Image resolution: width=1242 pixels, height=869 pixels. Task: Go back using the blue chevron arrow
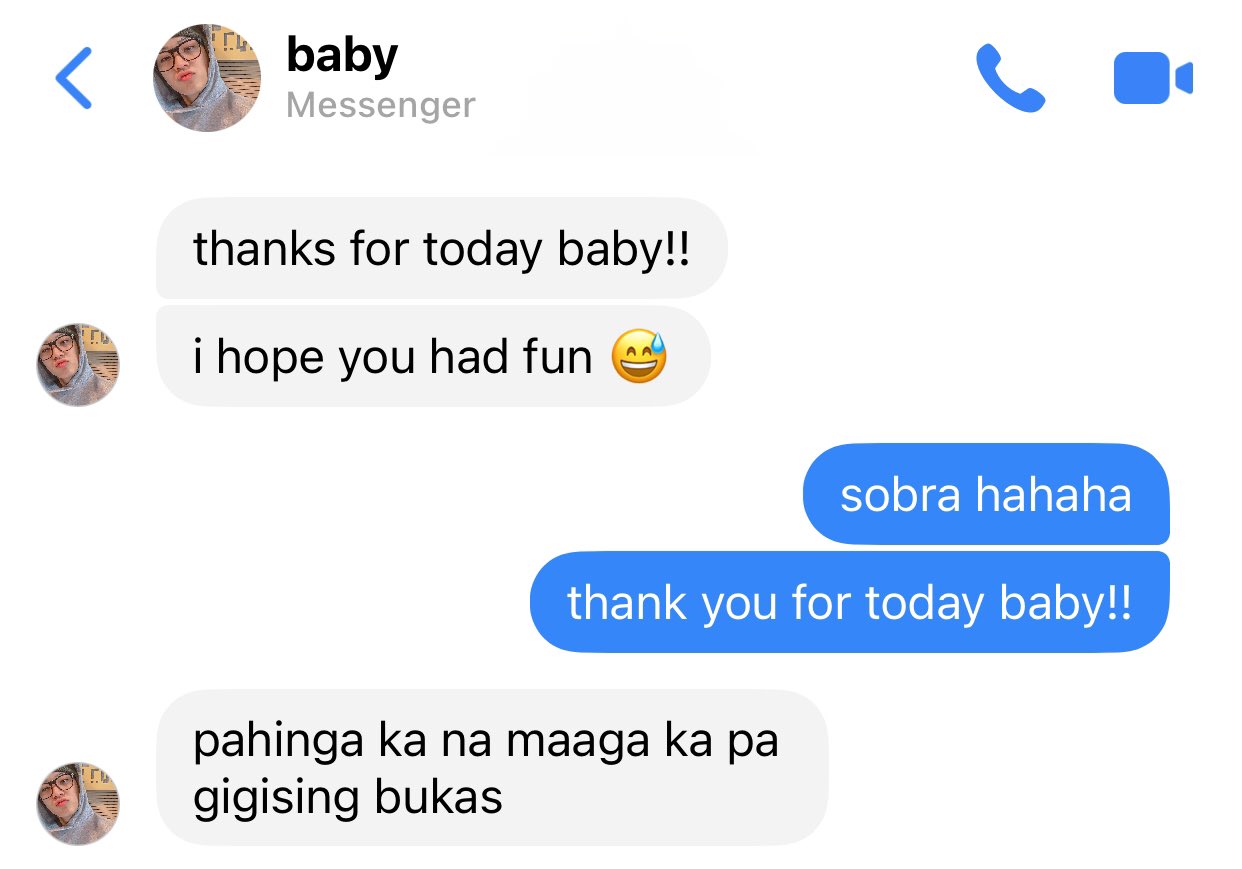[x=74, y=78]
